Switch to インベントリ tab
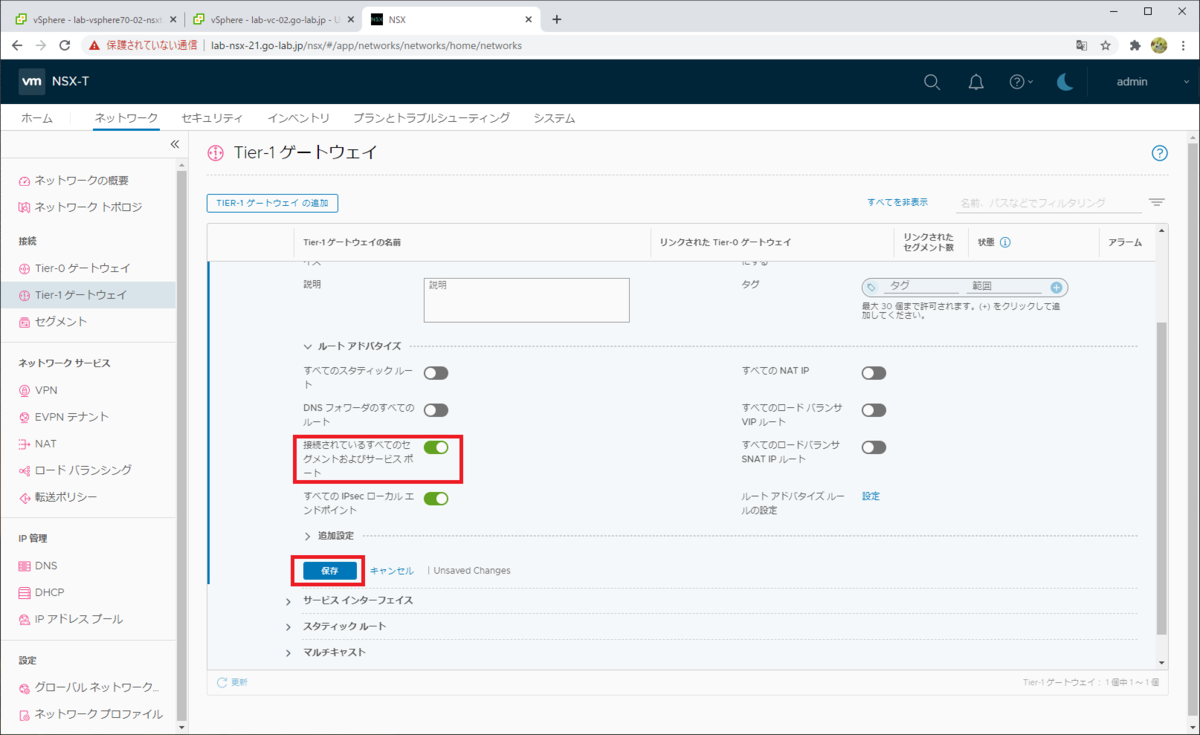1200x735 pixels. click(x=298, y=118)
